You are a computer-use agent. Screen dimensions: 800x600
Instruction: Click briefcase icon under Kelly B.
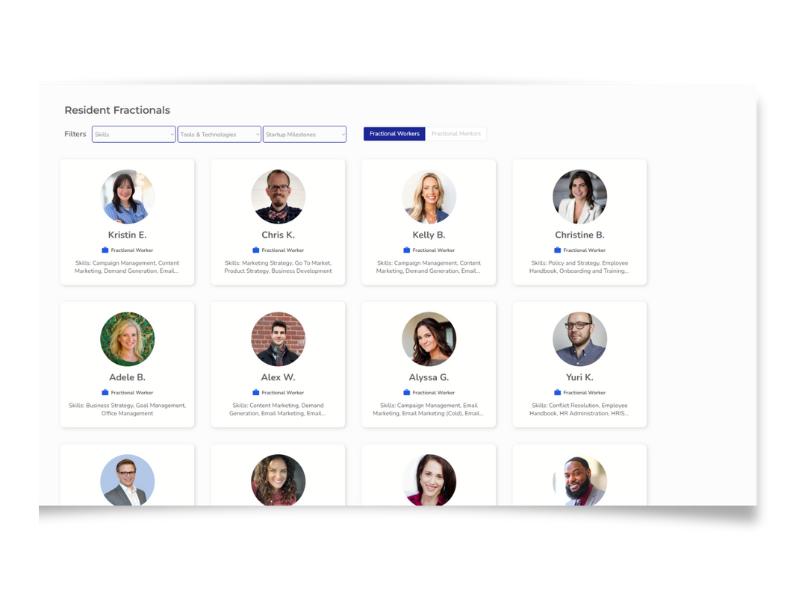[407, 250]
